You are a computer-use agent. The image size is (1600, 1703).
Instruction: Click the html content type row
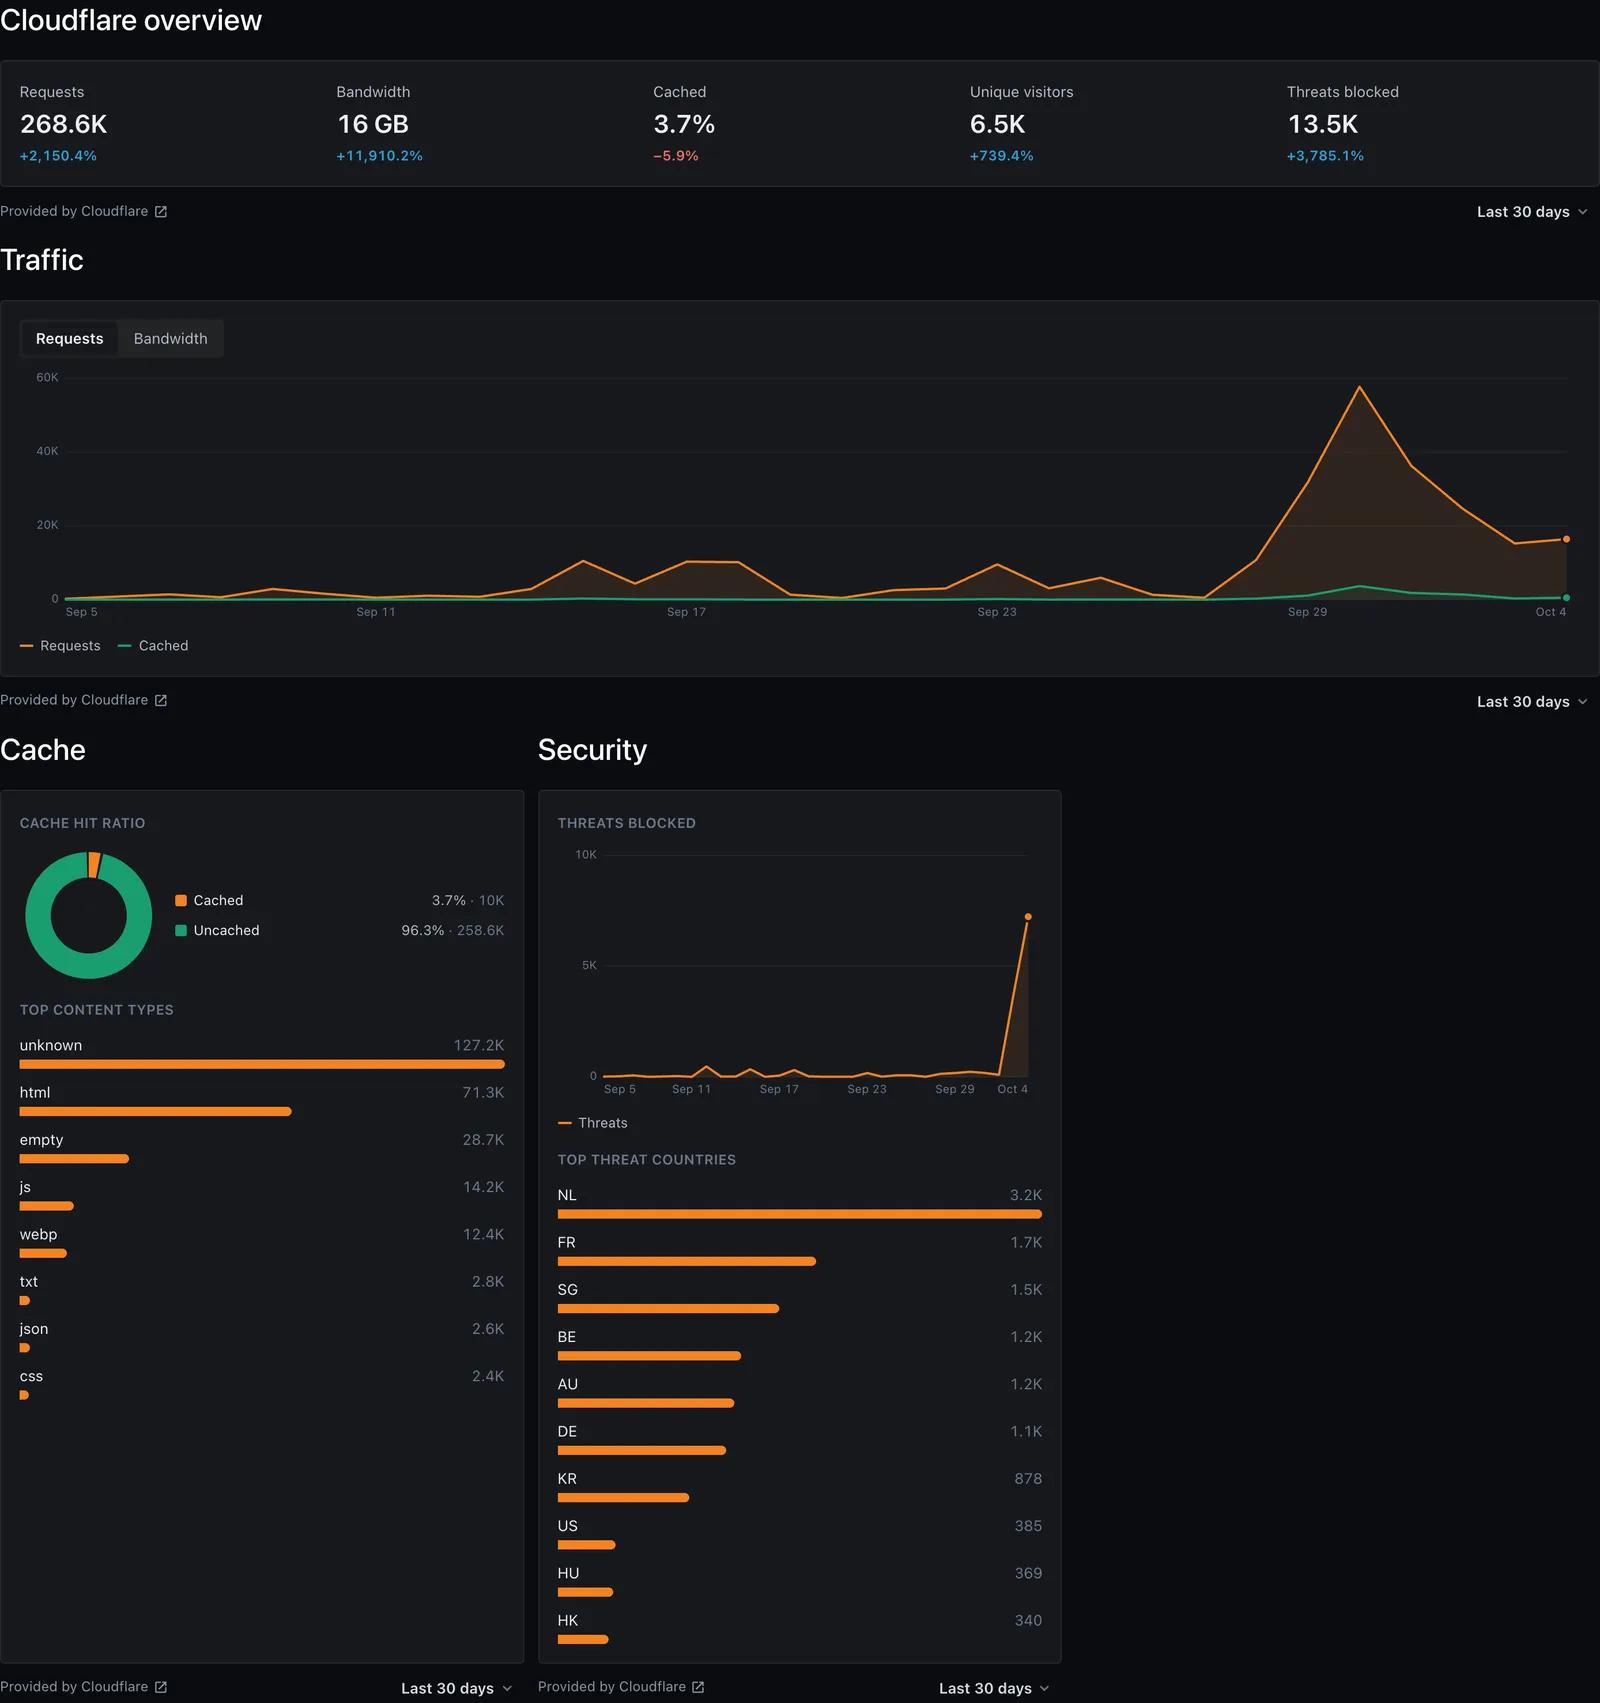pos(262,1101)
